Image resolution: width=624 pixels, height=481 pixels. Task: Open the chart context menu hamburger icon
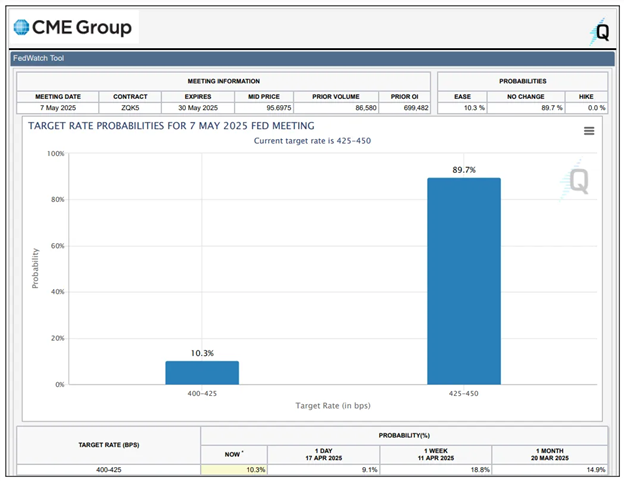[589, 131]
